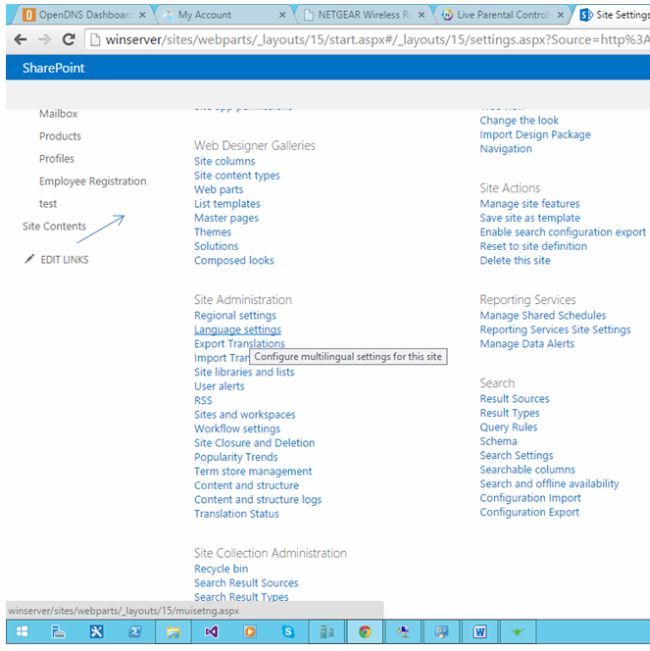Open Regional settings

pyautogui.click(x=235, y=316)
